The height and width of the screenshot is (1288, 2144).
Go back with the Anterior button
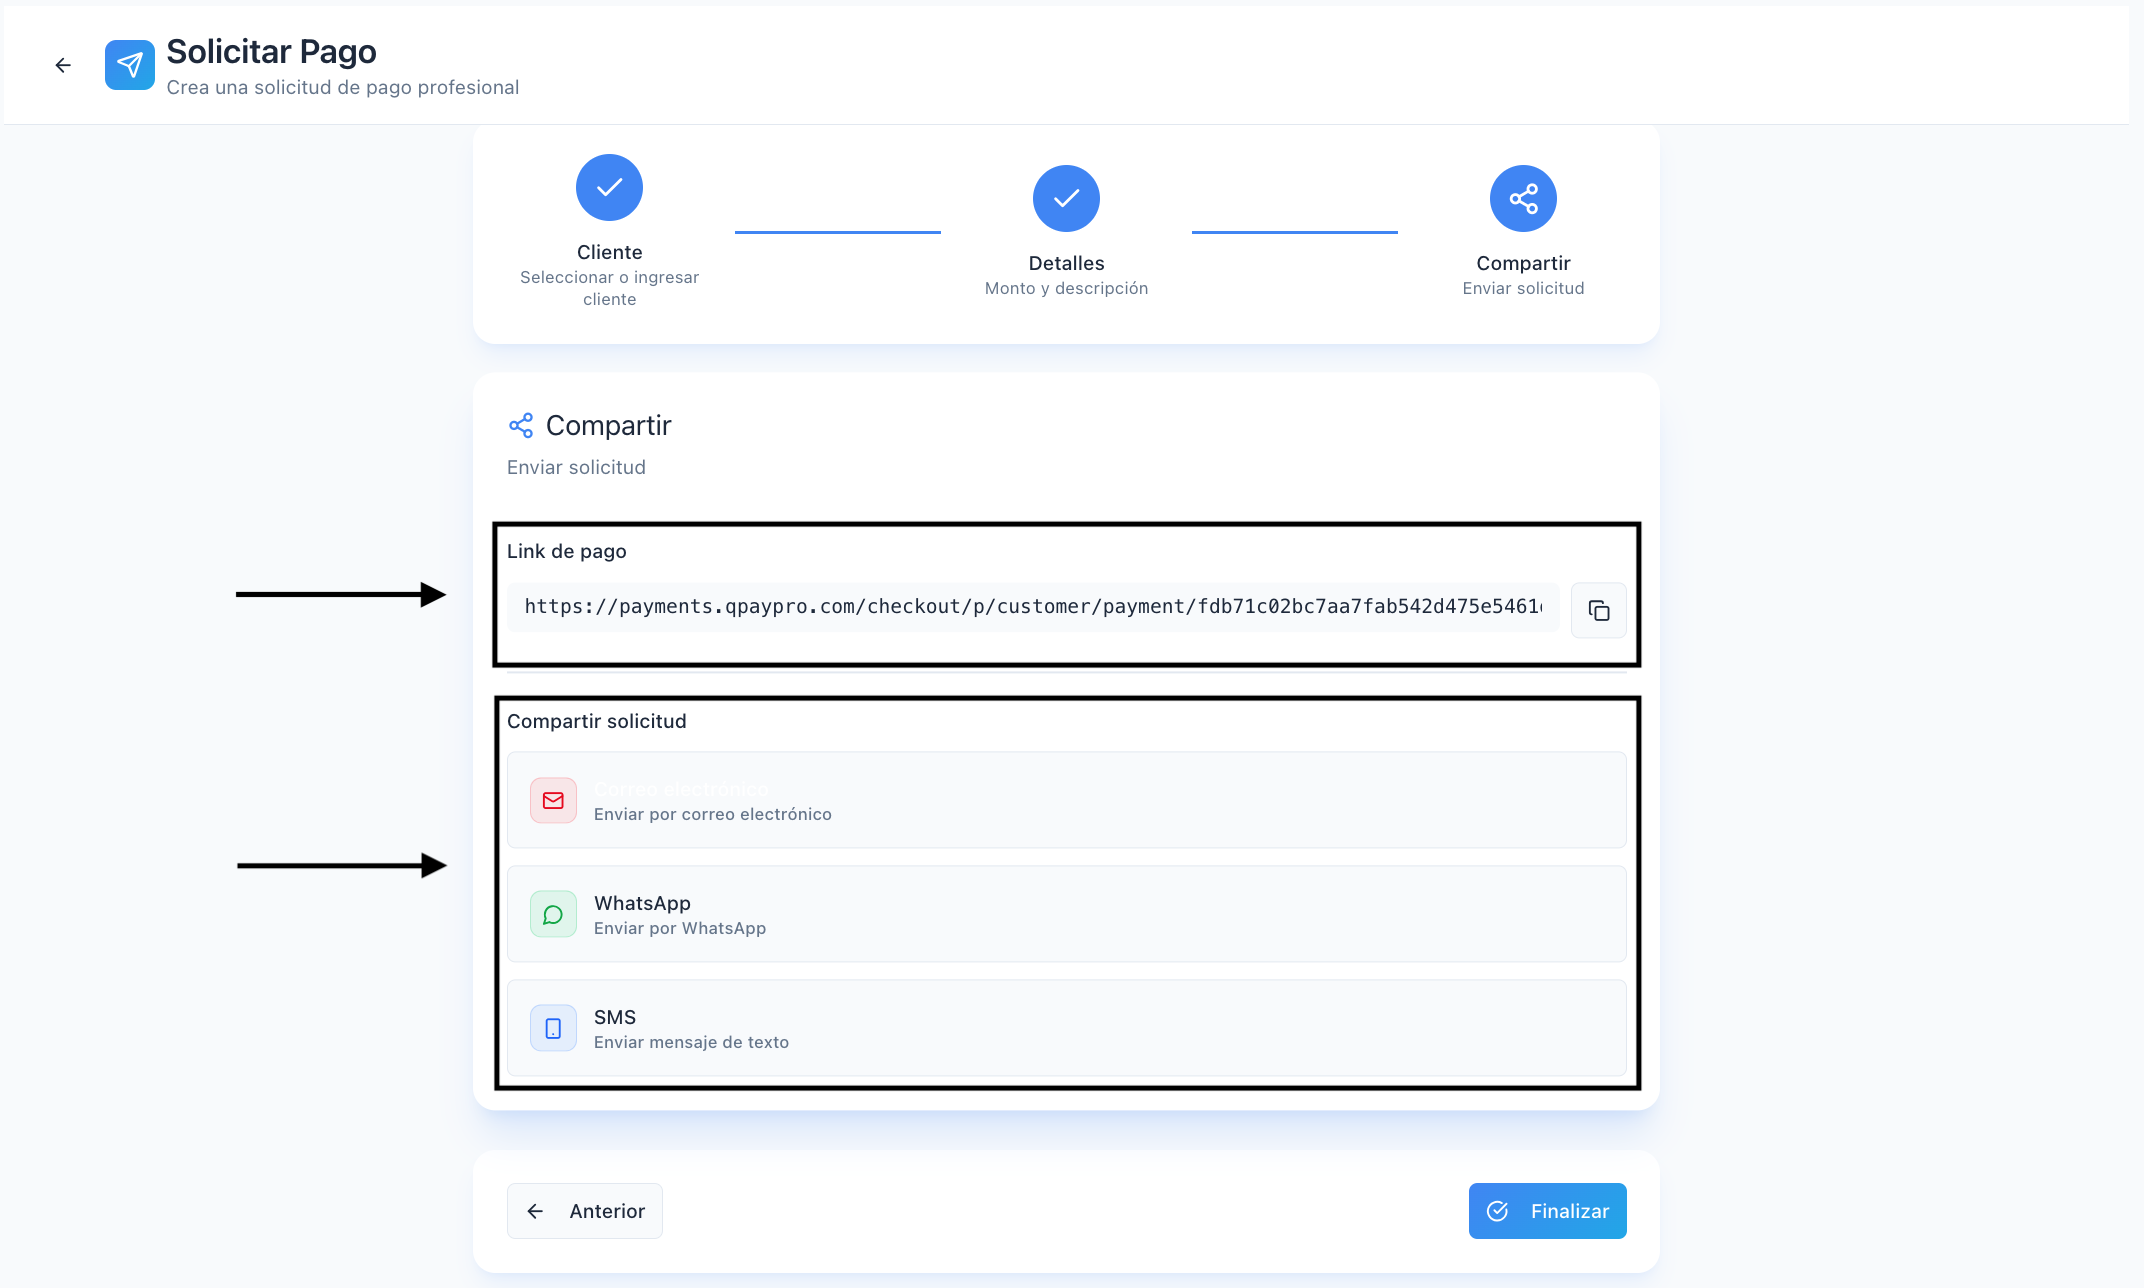pos(585,1211)
